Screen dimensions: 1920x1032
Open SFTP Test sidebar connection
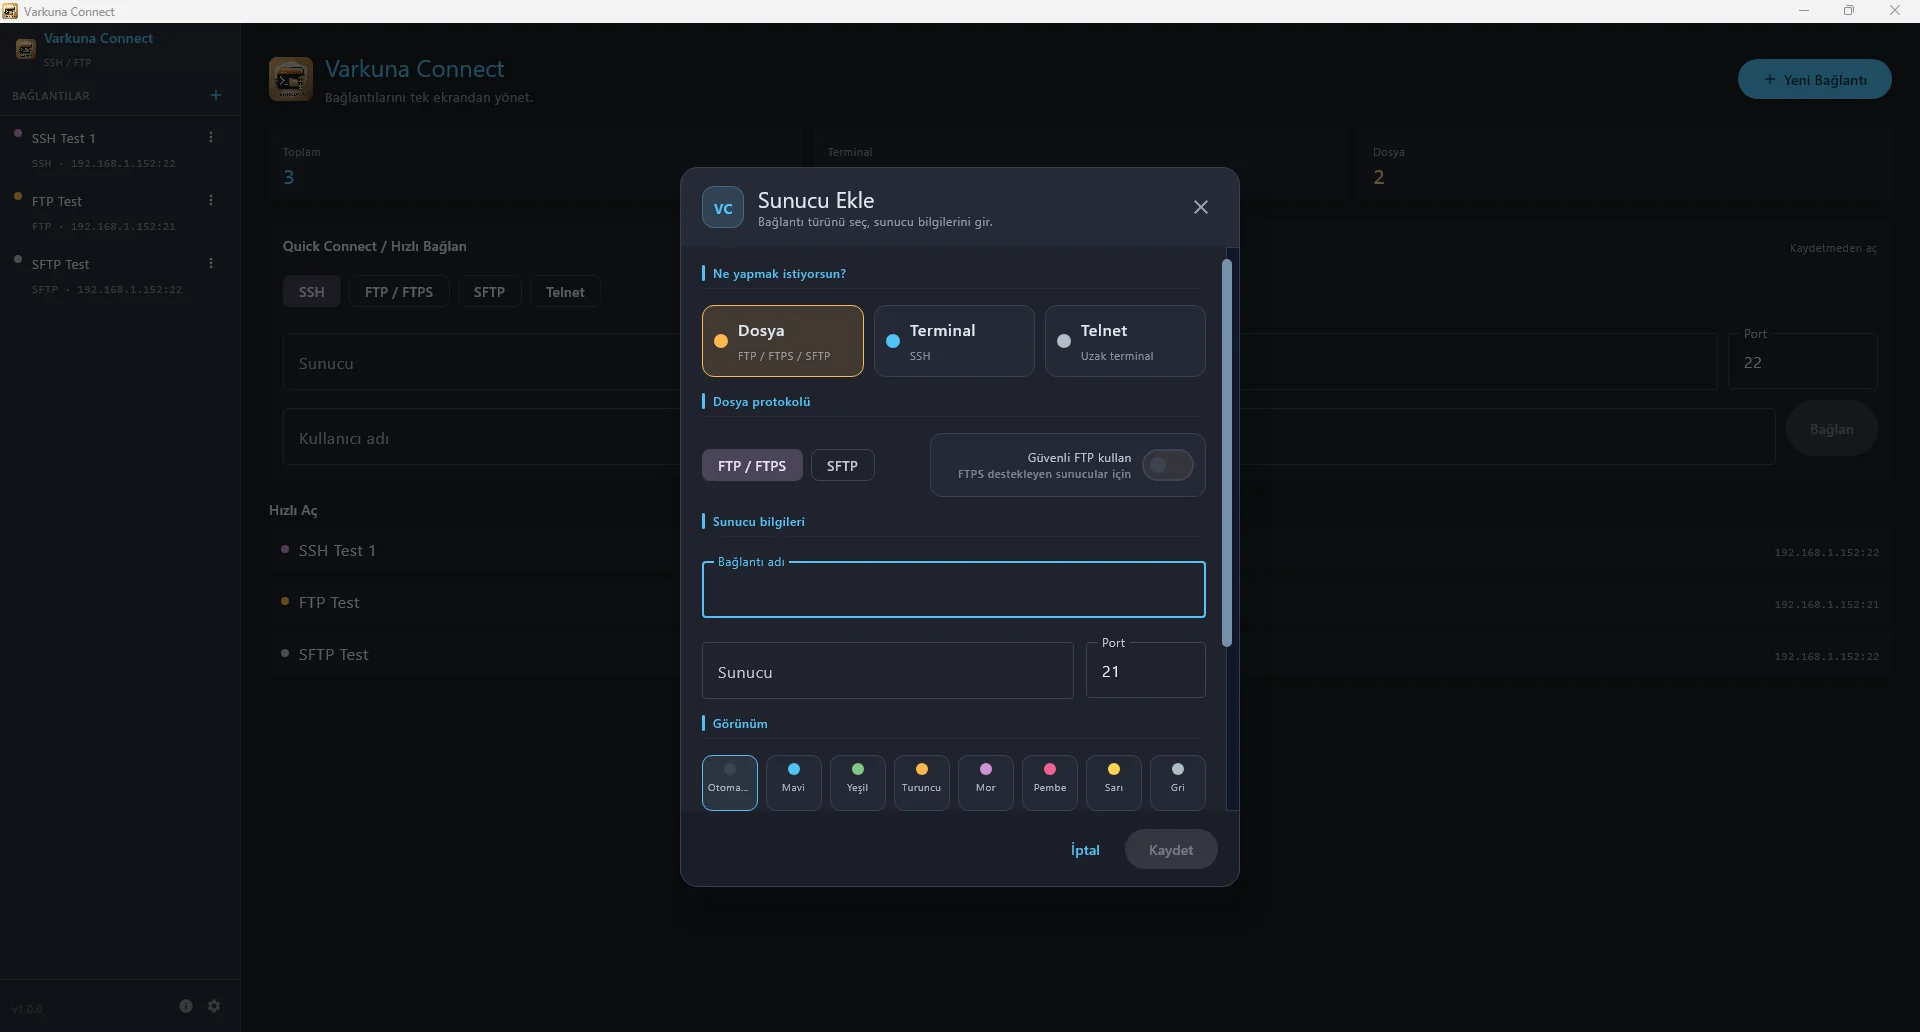120,275
